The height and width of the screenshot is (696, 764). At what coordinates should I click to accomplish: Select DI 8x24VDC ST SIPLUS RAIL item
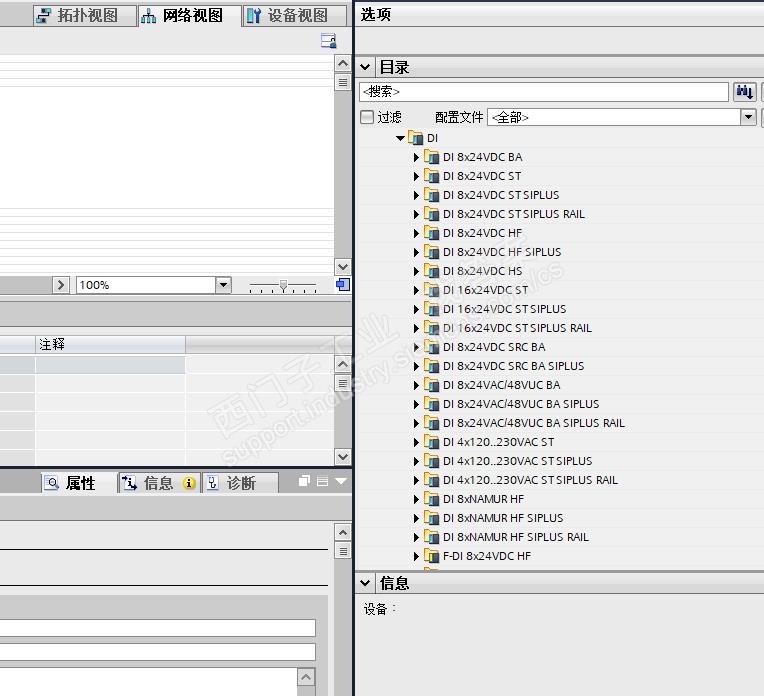514,214
